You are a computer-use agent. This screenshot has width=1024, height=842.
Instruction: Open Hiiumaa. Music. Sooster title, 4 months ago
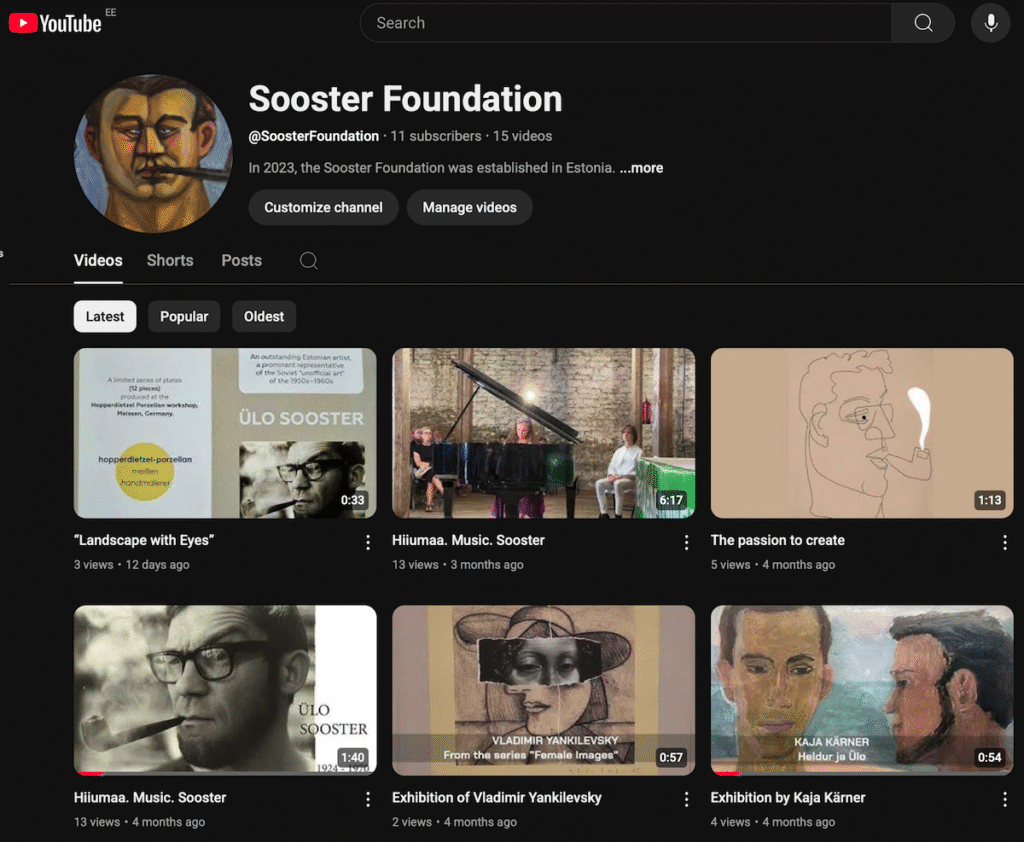pos(150,798)
